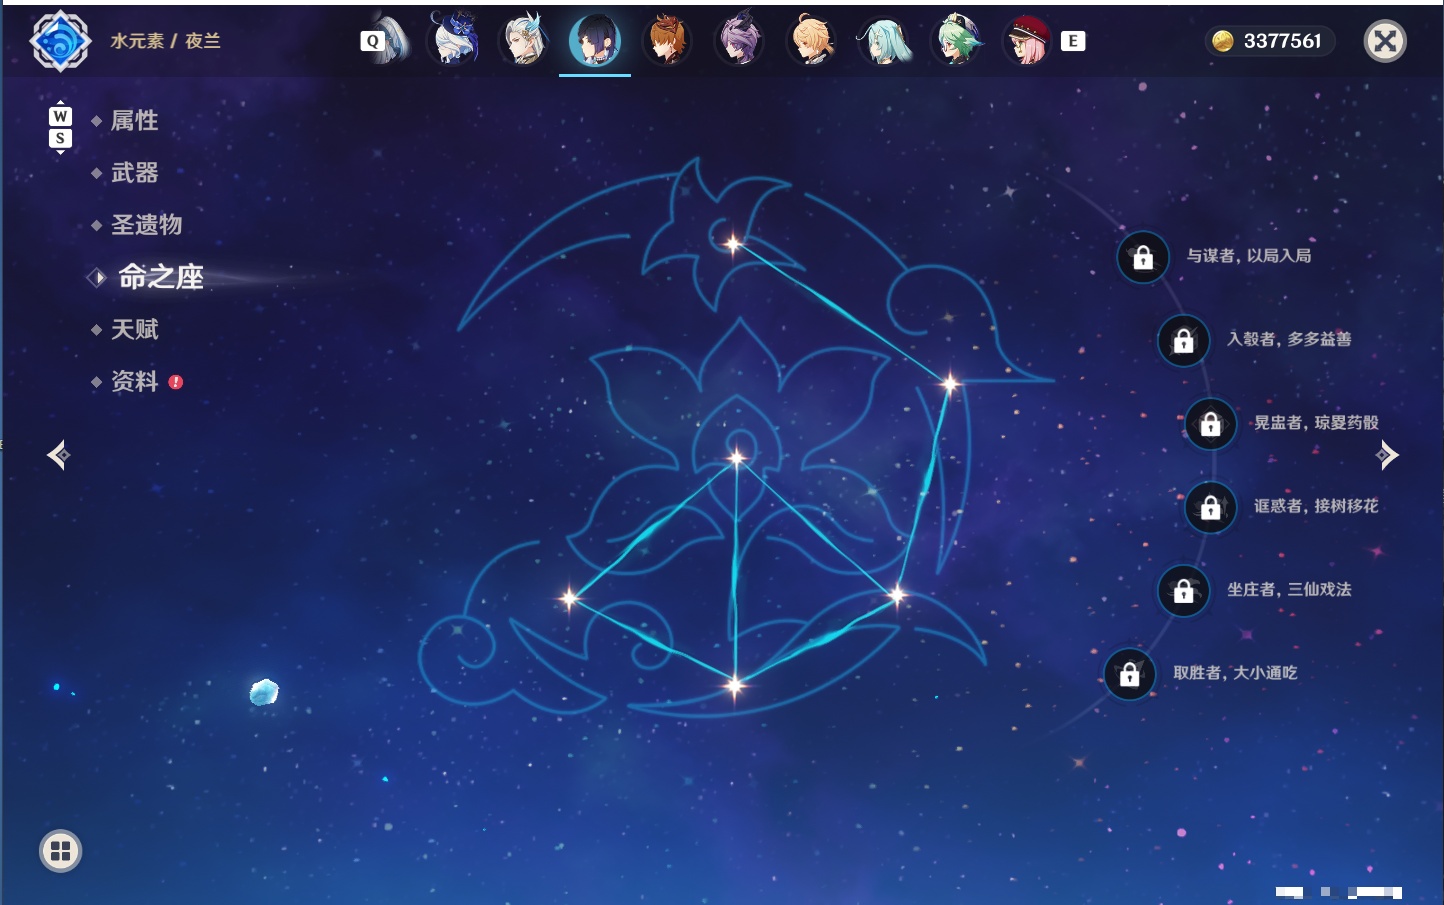The width and height of the screenshot is (1444, 905).
Task: Open the locked 晃盅者, 琼畟药骰 constellation
Action: (1211, 423)
